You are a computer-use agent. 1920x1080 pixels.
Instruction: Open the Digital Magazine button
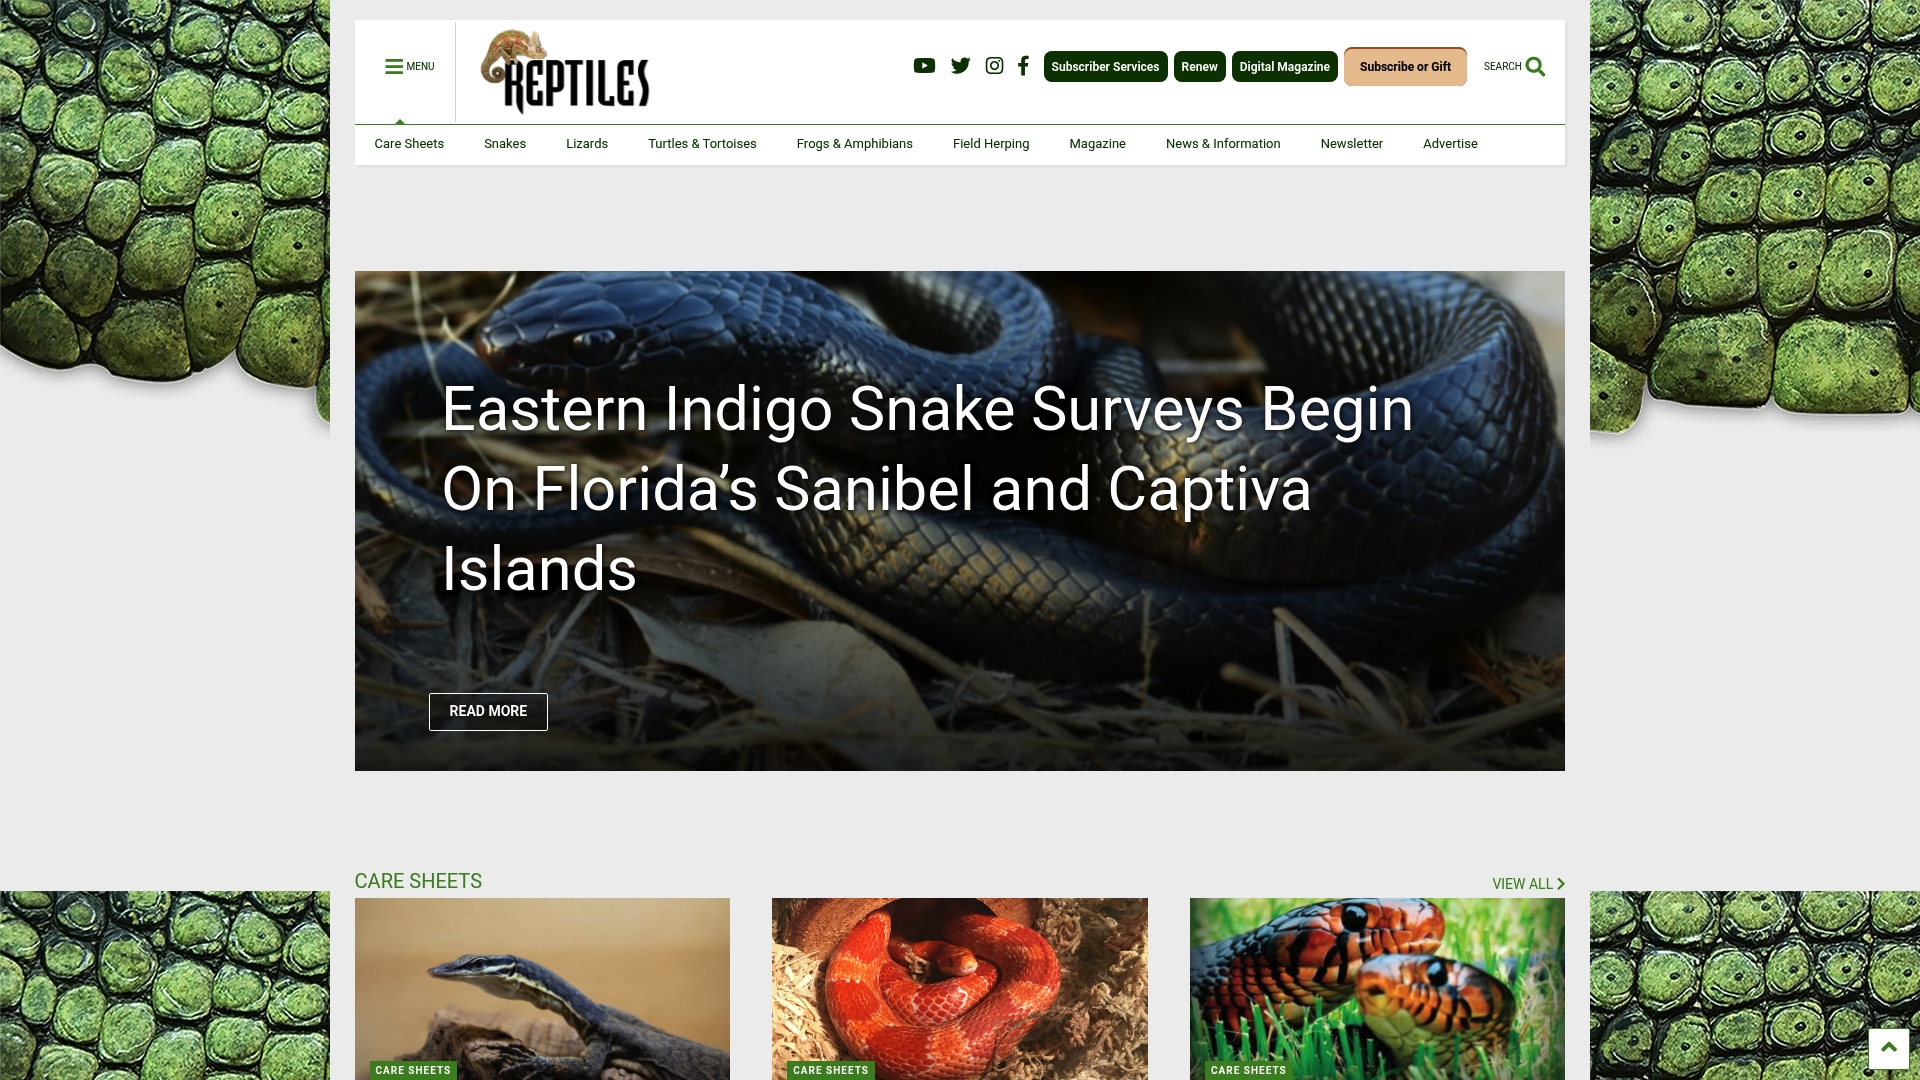(x=1284, y=67)
